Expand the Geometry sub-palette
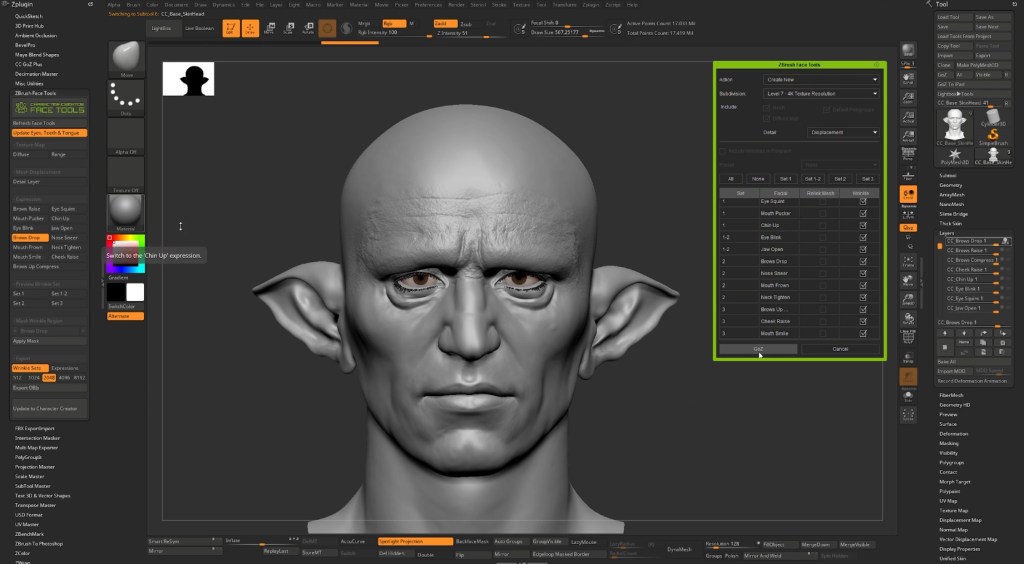Viewport: 1024px width, 564px height. [950, 185]
